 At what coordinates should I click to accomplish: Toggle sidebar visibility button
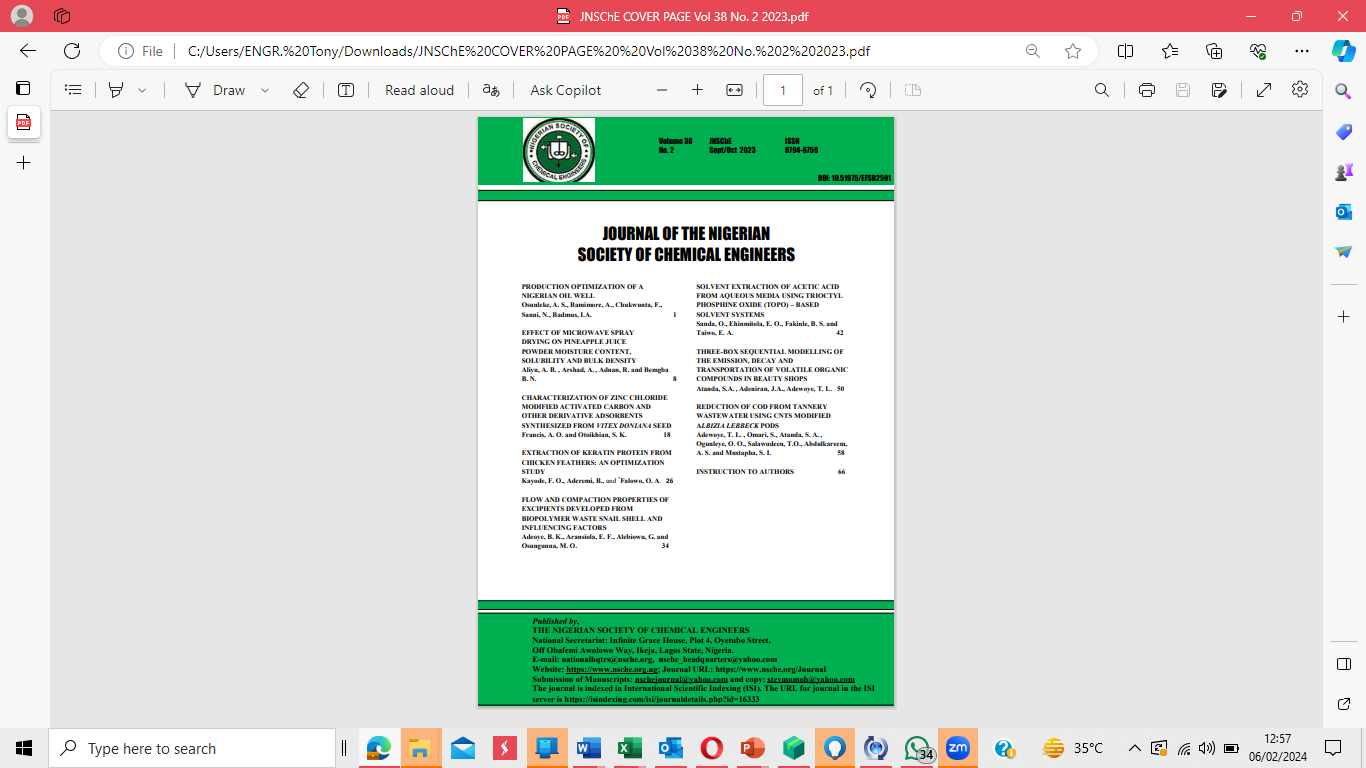(1343, 664)
